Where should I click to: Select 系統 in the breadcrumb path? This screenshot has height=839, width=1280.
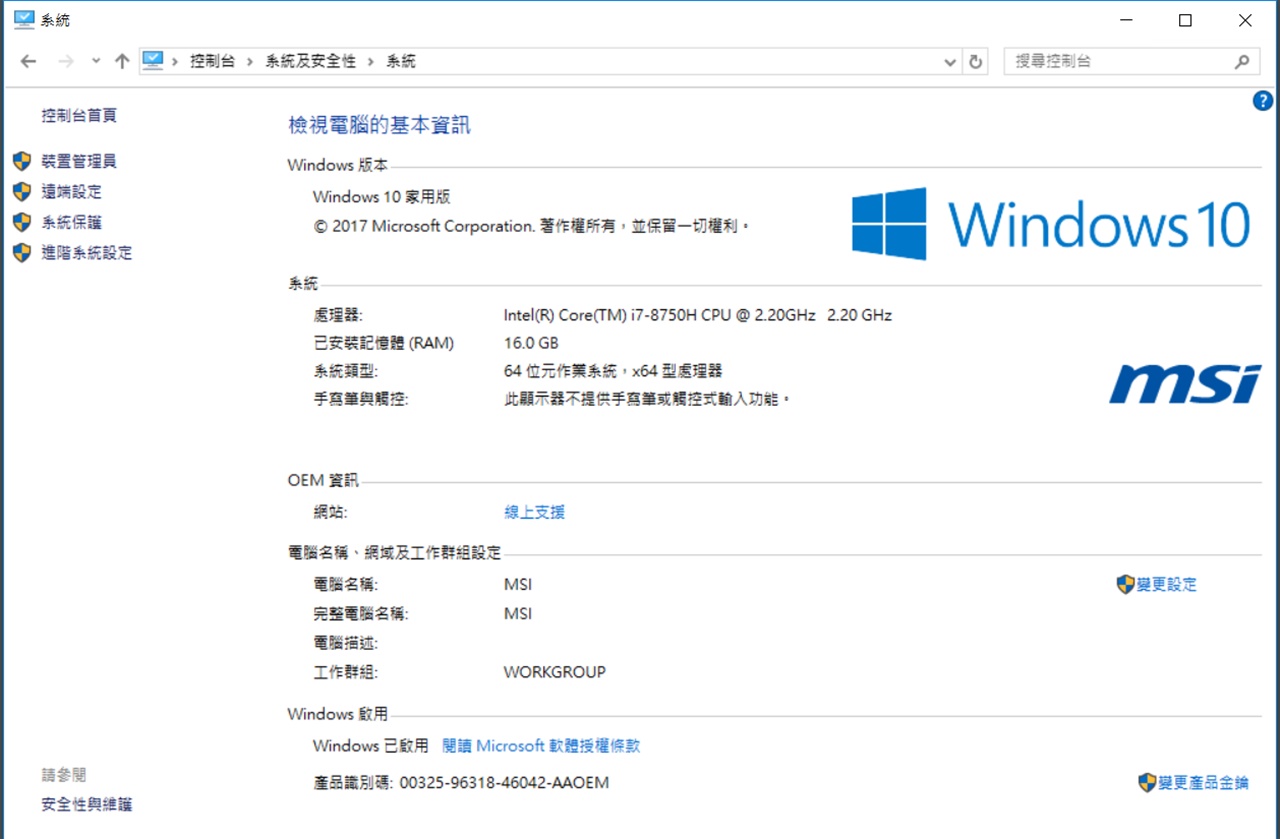401,61
